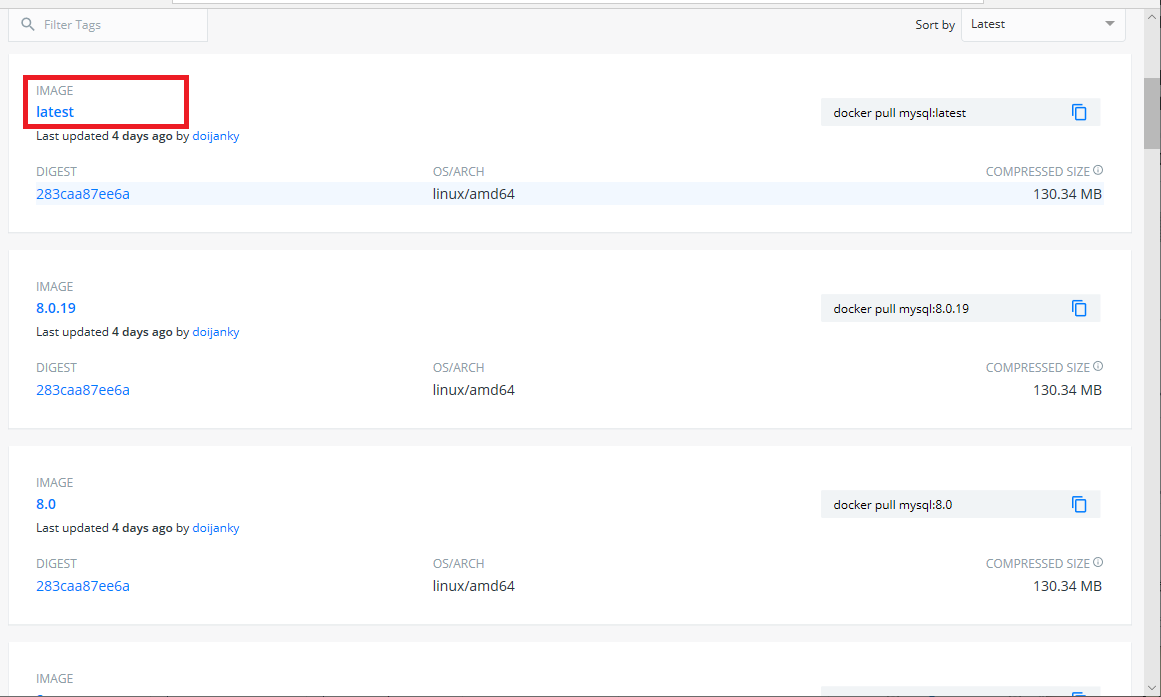Image resolution: width=1161 pixels, height=697 pixels.
Task: Click the scrollbar down arrow
Action: [x=1152, y=688]
